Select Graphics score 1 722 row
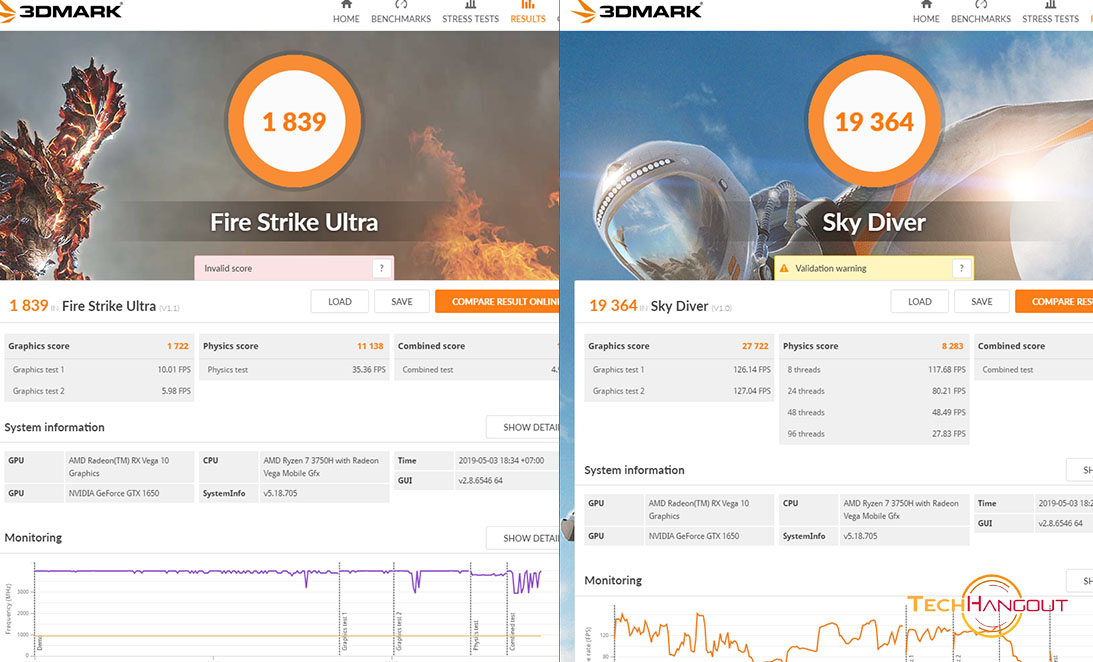 tap(98, 346)
